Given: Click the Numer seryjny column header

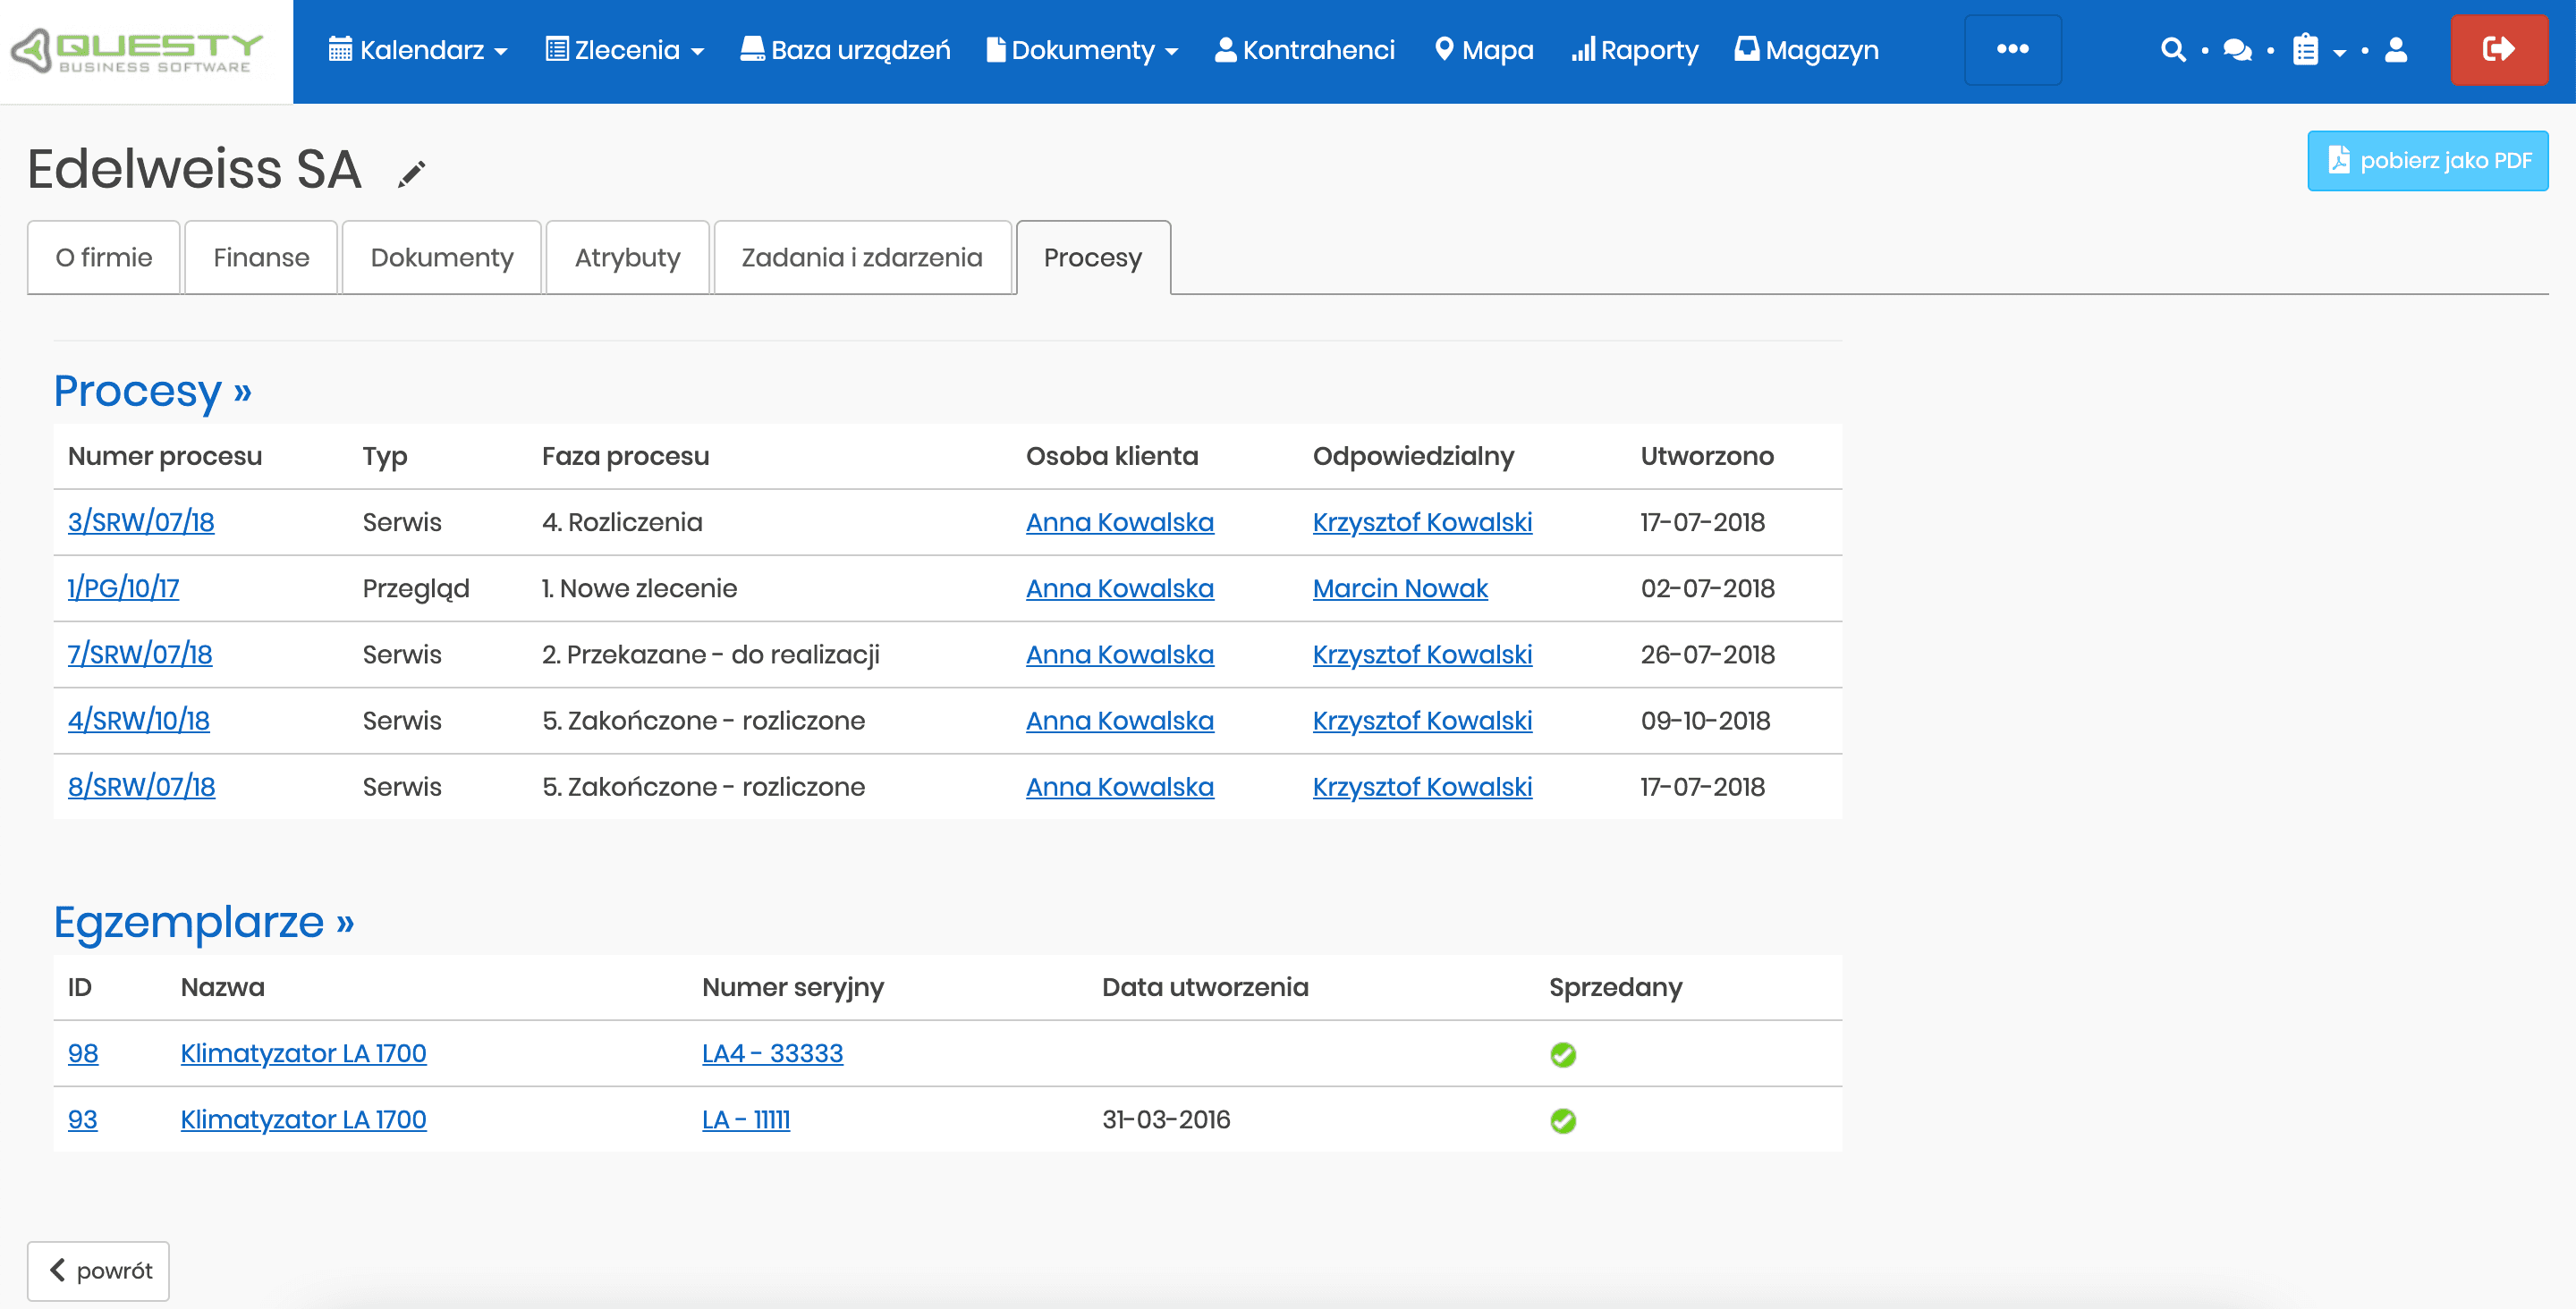Looking at the screenshot, I should coord(793,987).
